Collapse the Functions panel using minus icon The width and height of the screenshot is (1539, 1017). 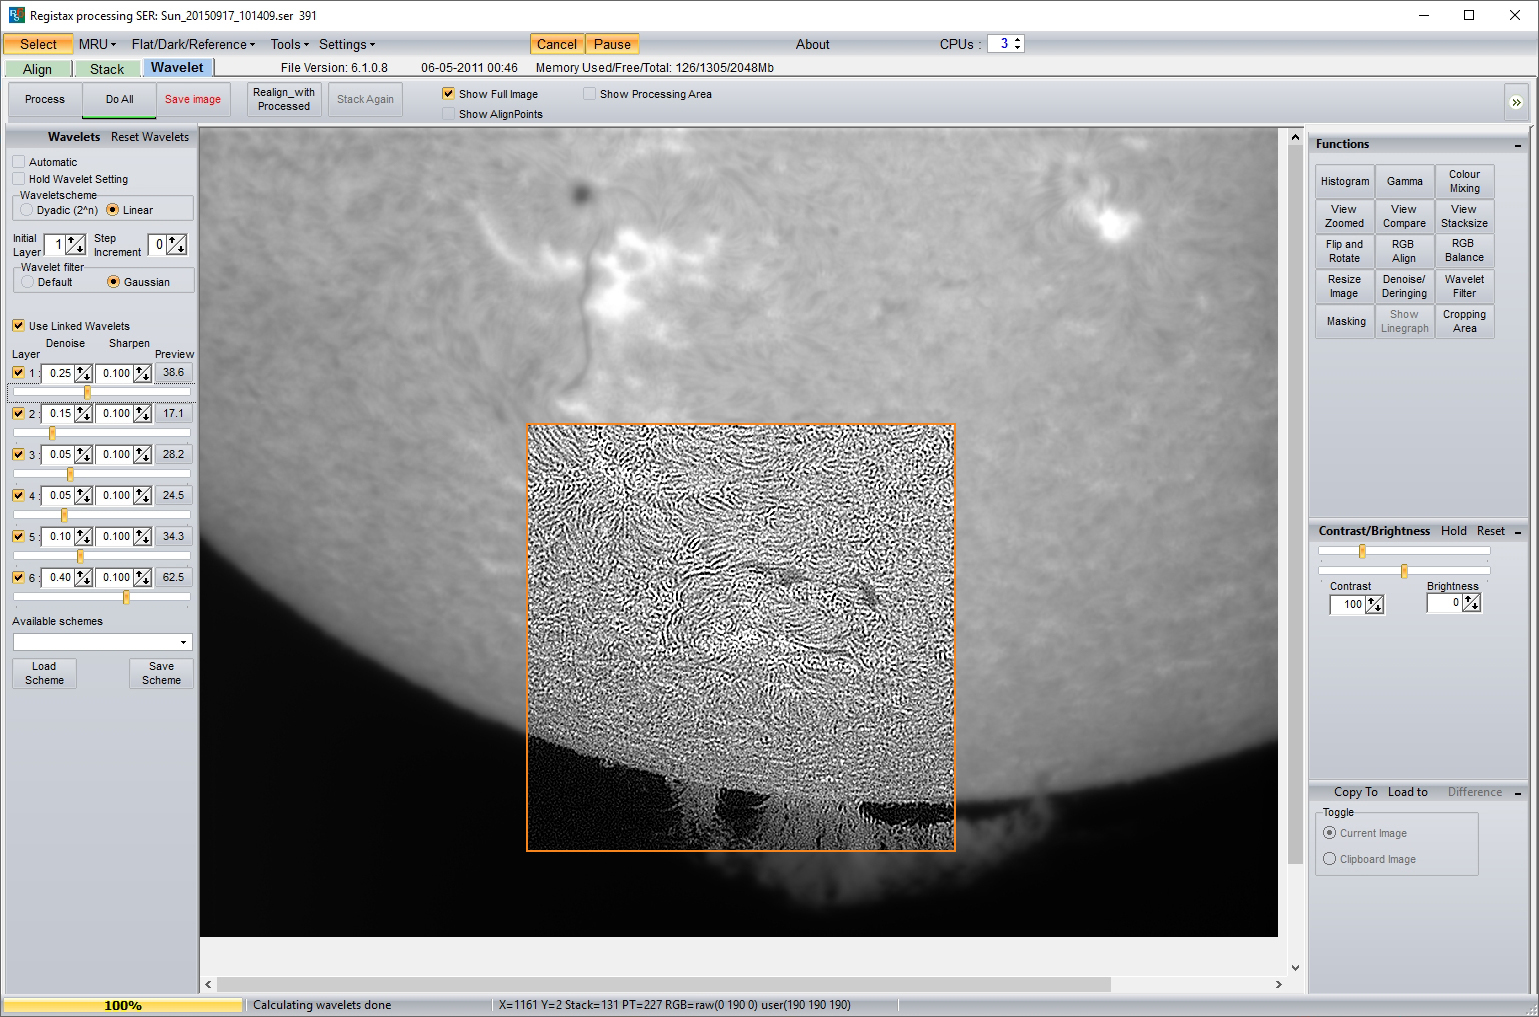1518,145
